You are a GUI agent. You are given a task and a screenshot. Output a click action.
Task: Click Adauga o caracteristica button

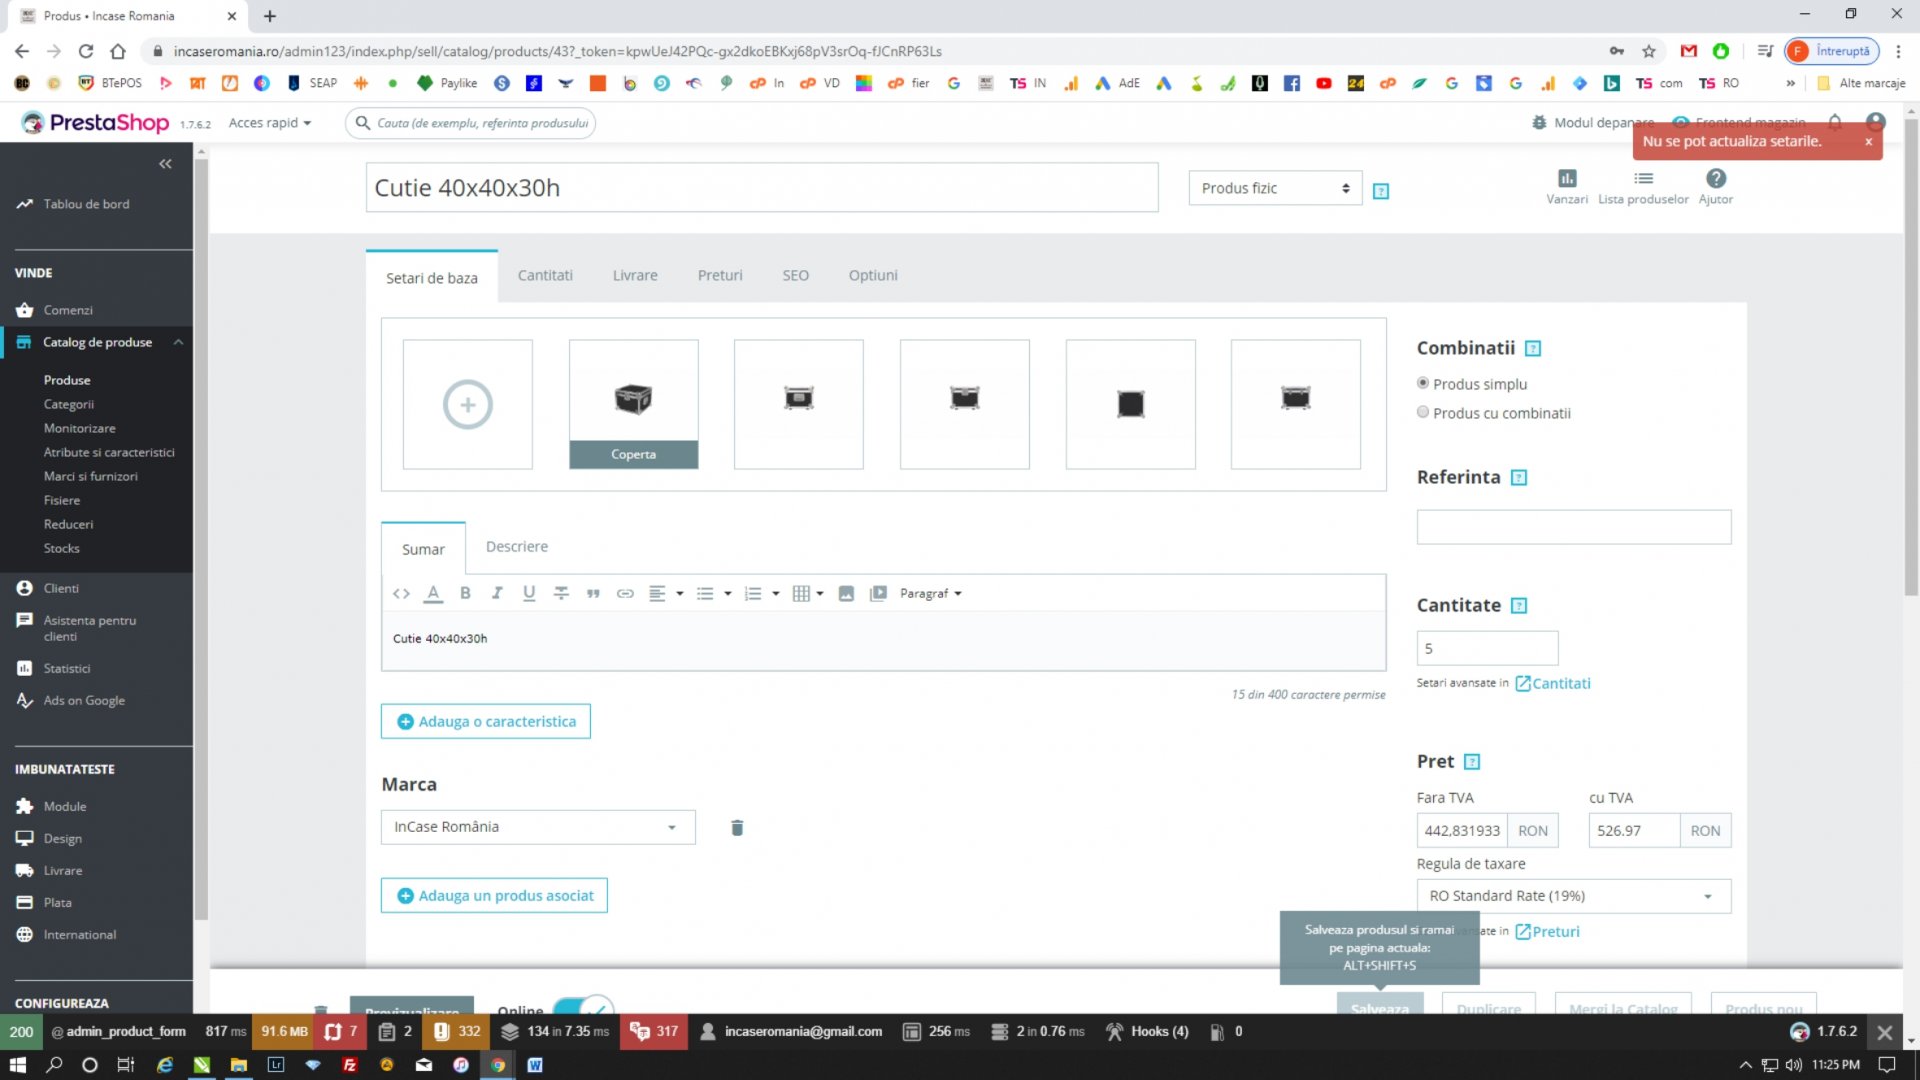click(x=486, y=721)
